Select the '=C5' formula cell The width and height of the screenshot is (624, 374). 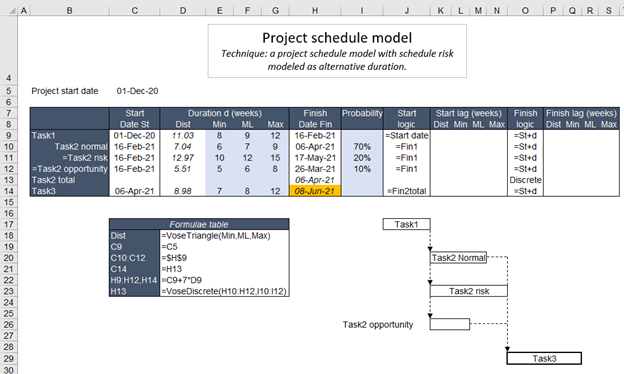pyautogui.click(x=224, y=247)
